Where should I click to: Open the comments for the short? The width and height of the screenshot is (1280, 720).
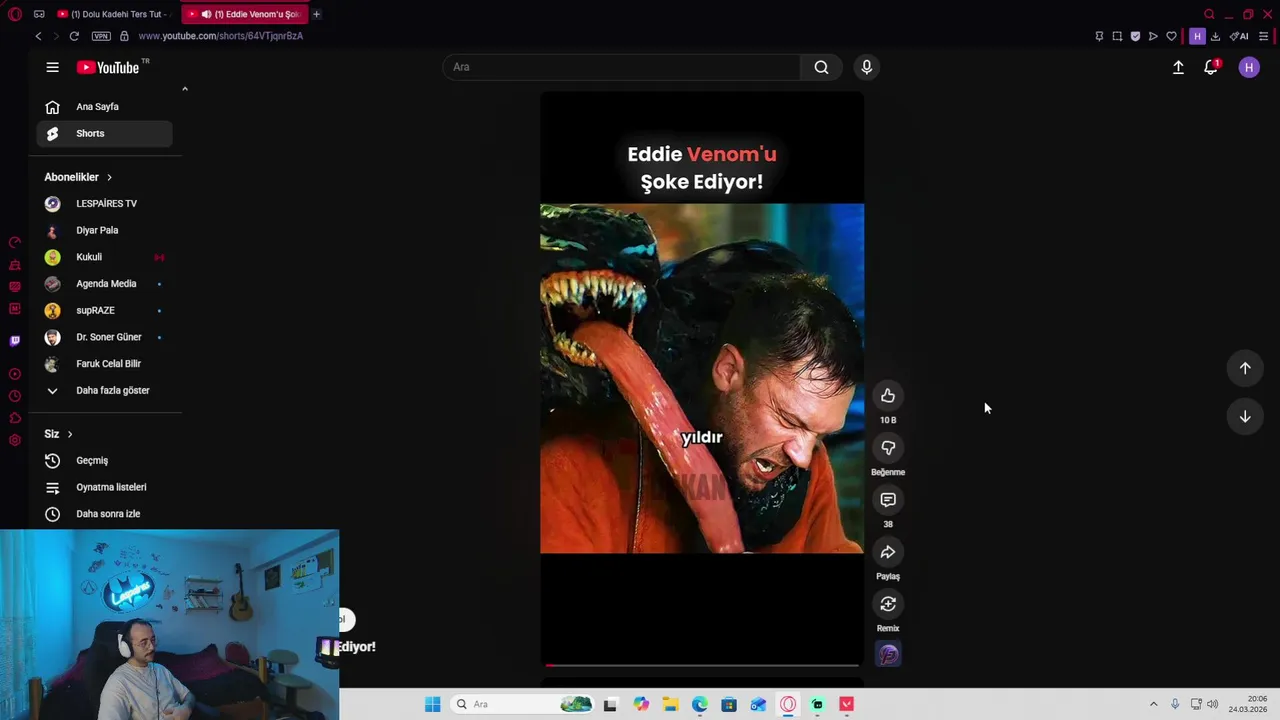click(x=888, y=500)
